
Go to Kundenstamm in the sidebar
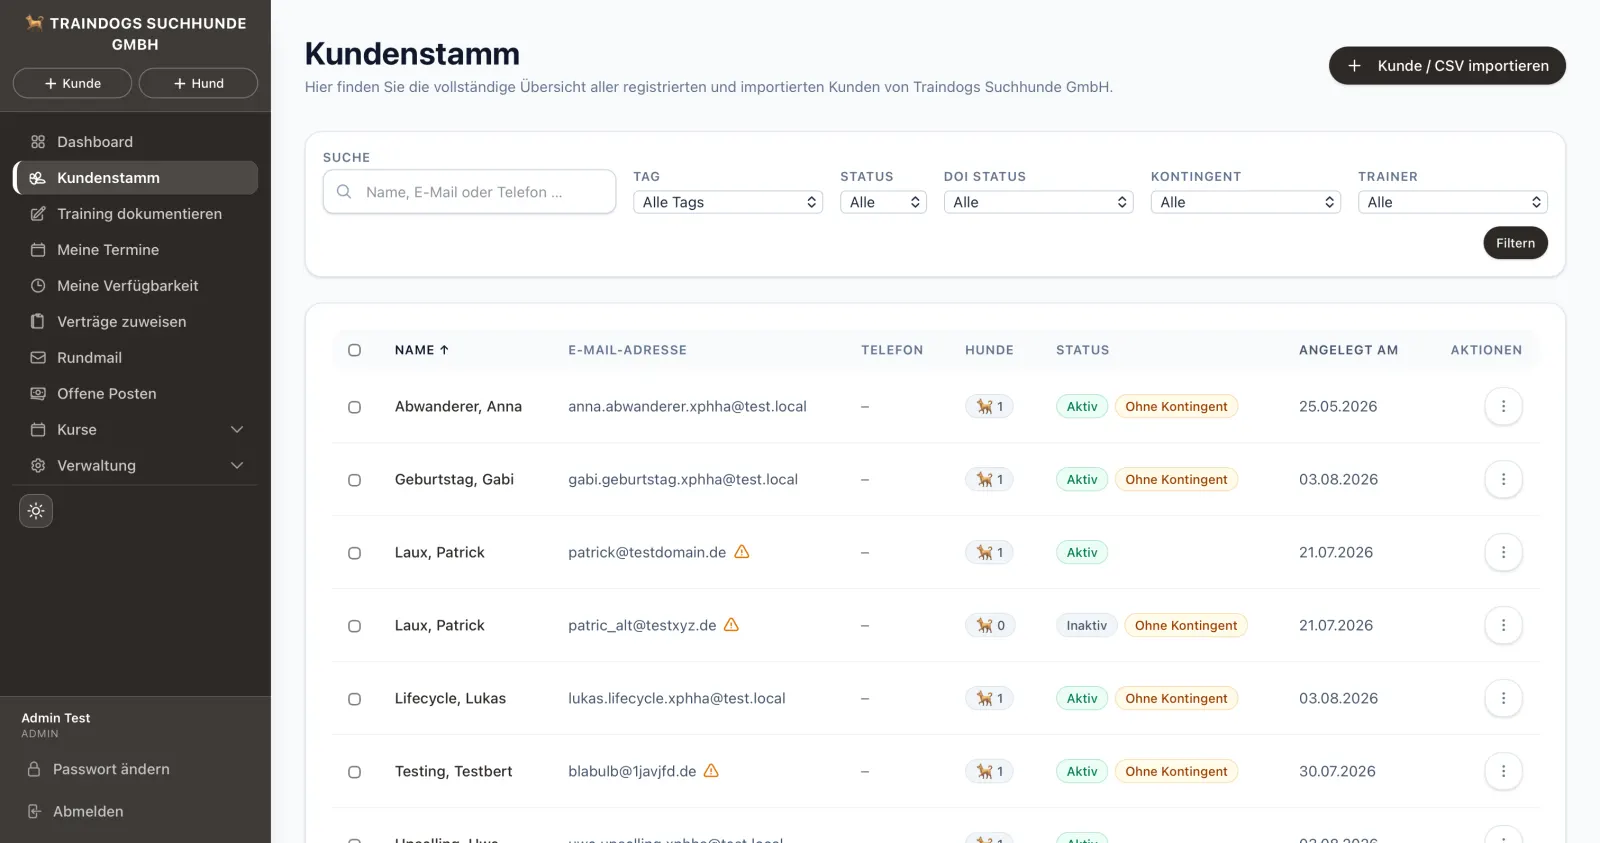tap(135, 178)
